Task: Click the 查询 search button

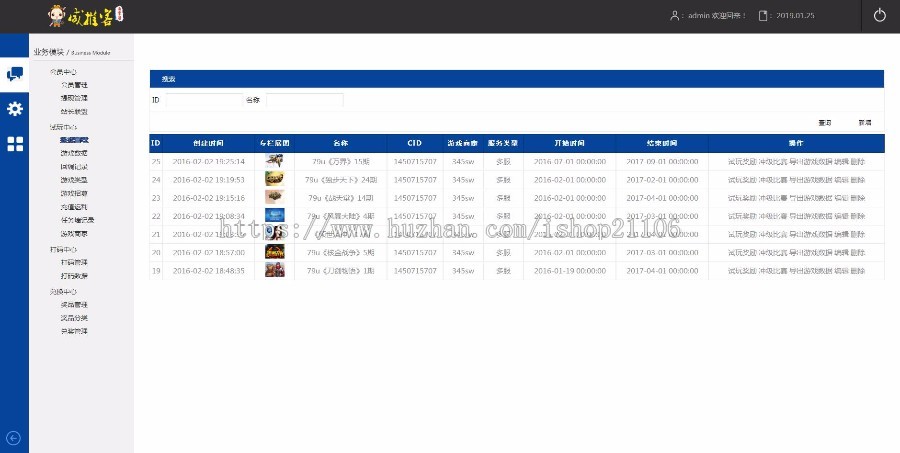Action: (x=825, y=123)
